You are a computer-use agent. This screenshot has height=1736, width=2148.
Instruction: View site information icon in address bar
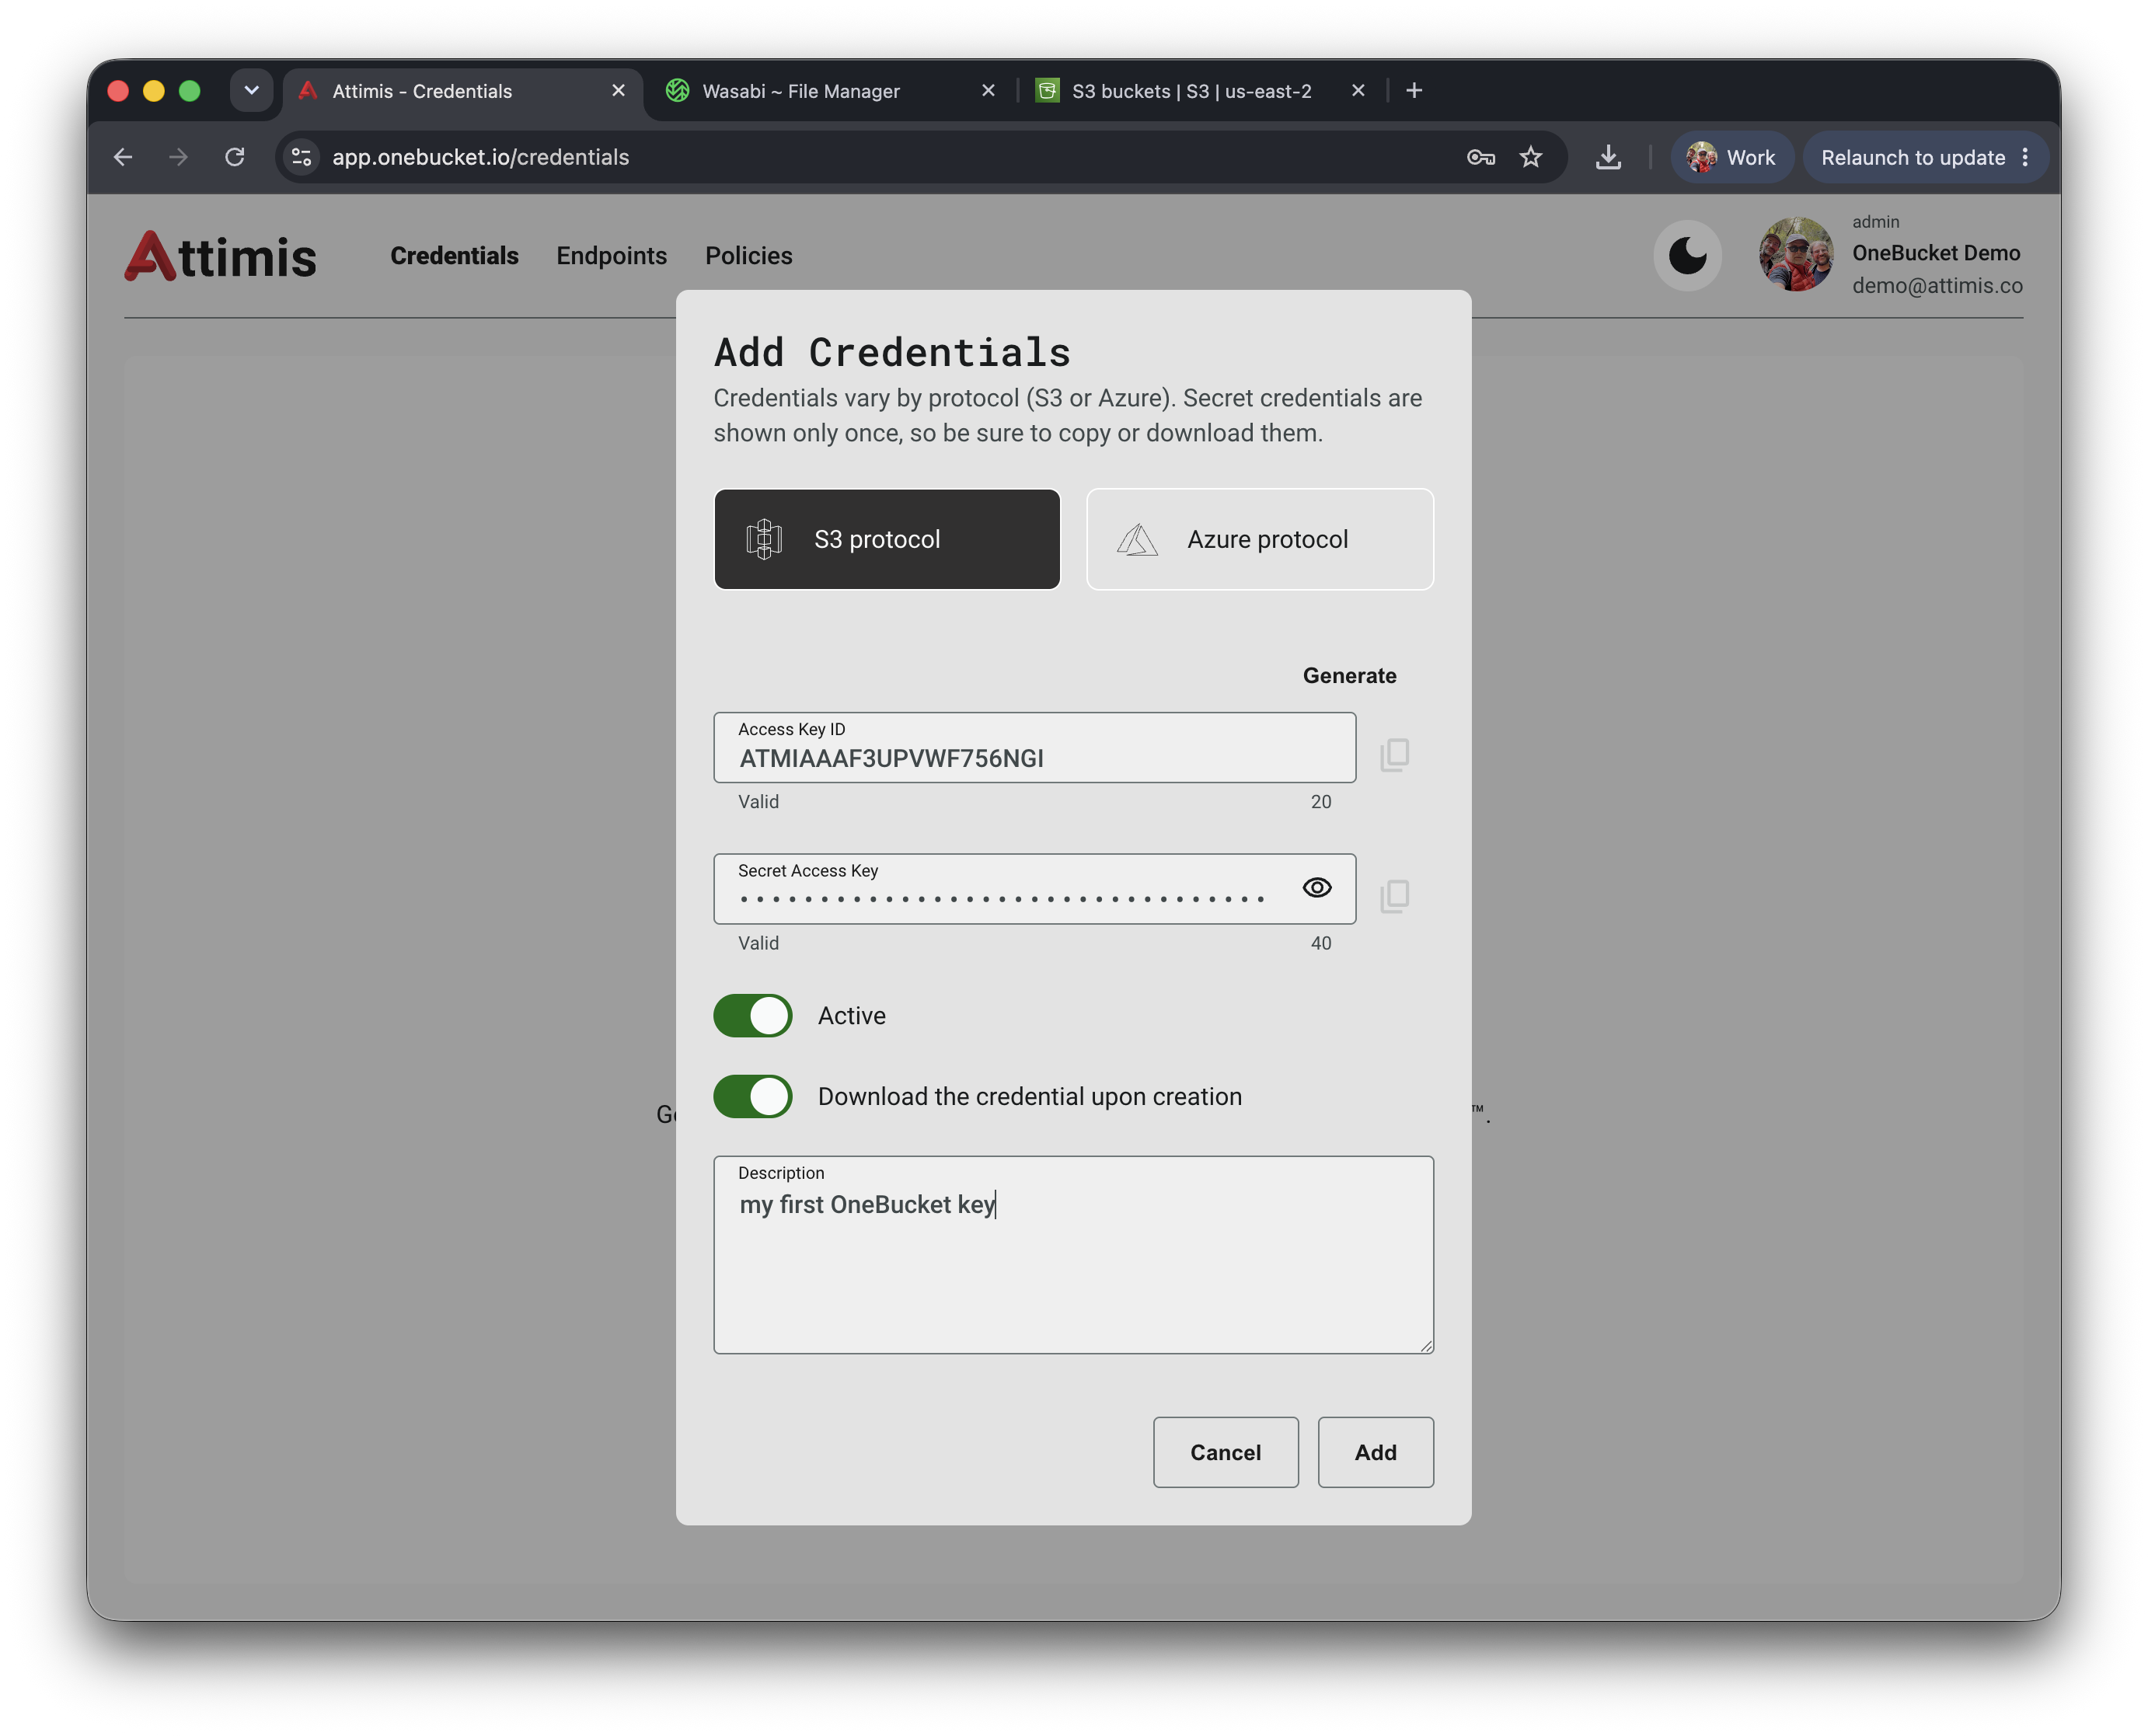(x=302, y=157)
